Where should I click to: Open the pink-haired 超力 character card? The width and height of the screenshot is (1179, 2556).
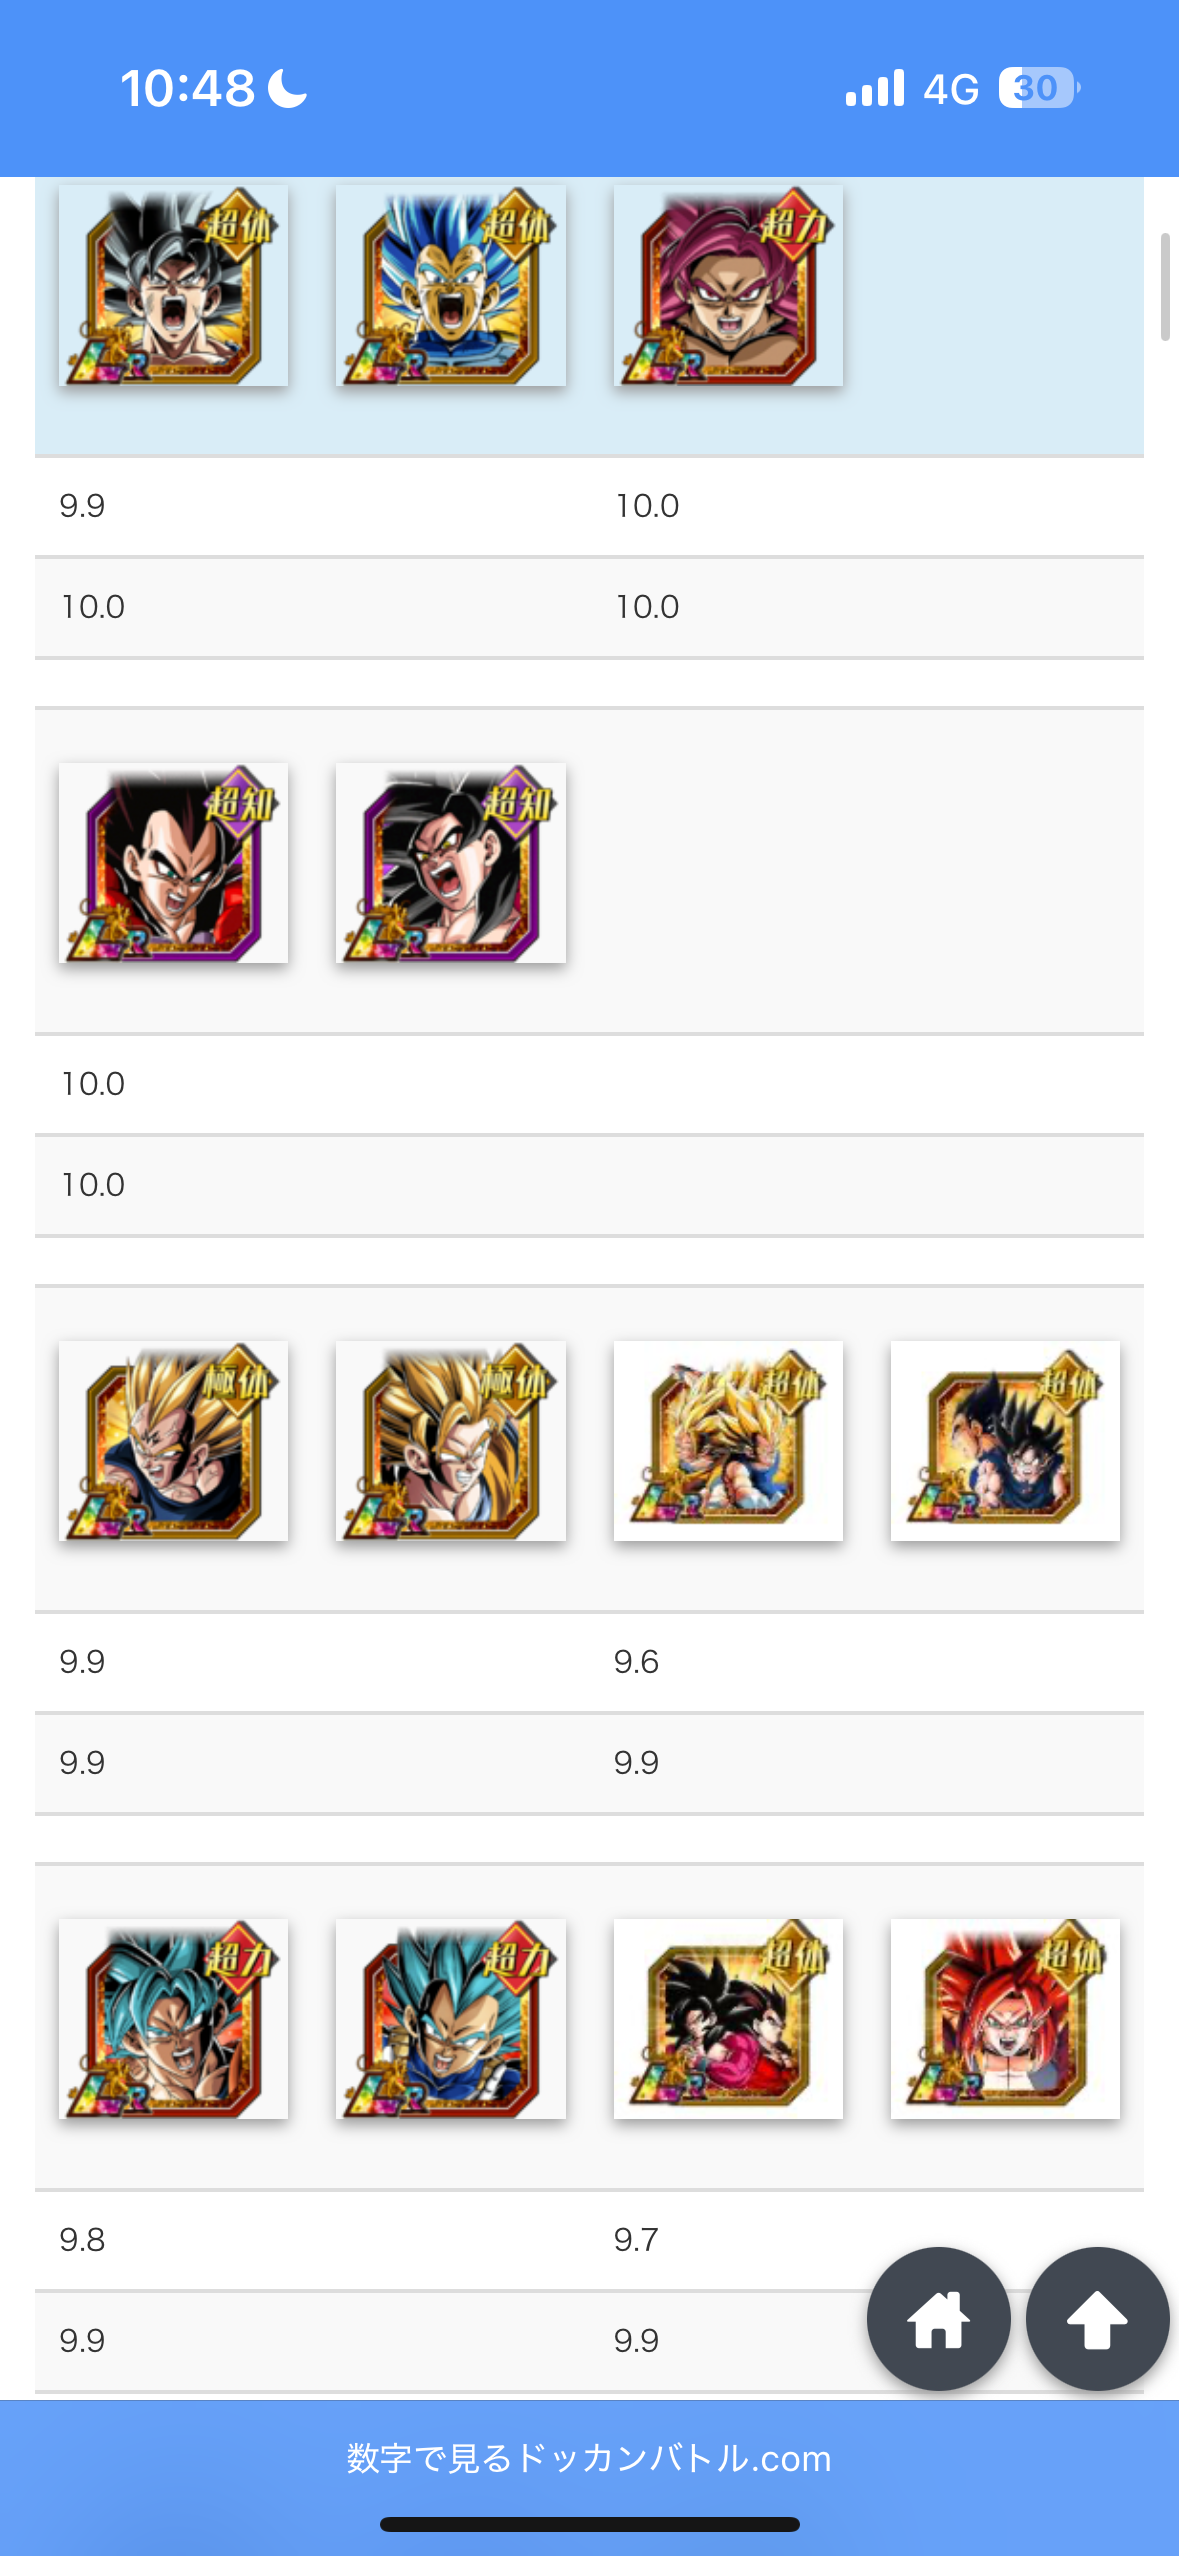point(728,285)
